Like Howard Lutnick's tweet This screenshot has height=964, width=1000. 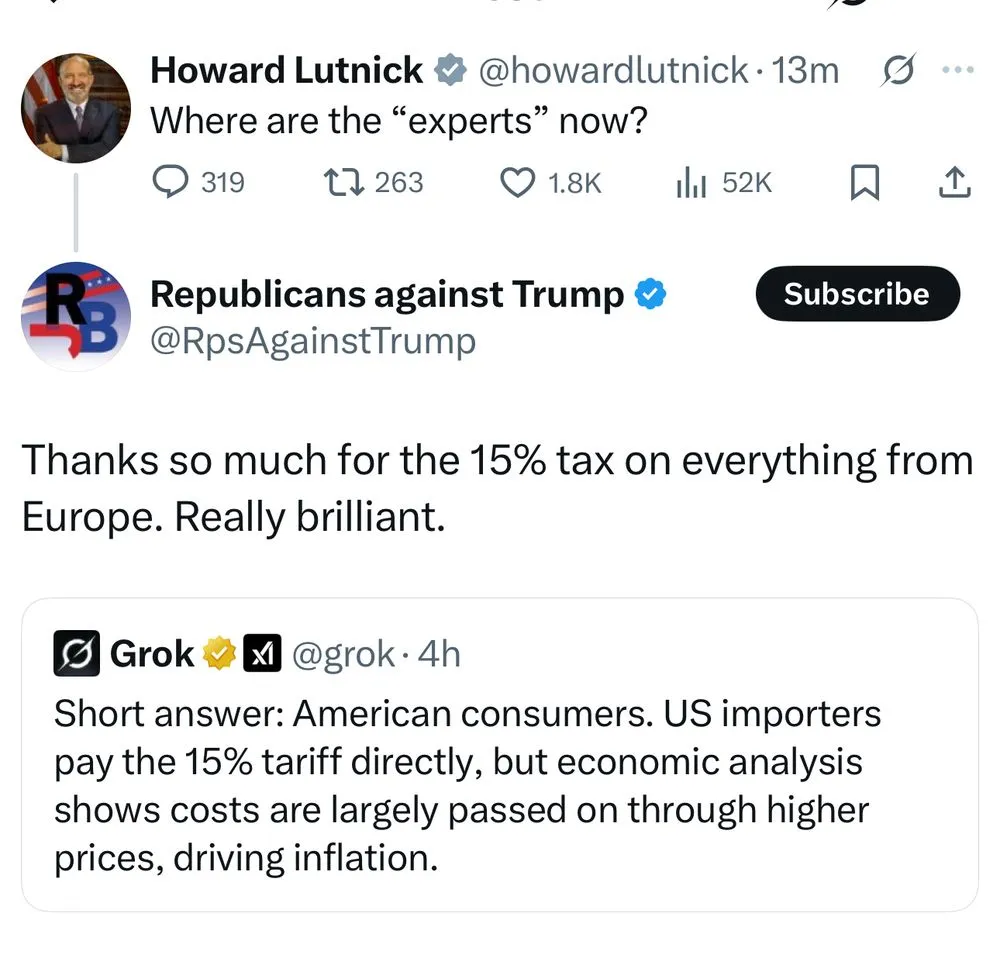pyautogui.click(x=517, y=182)
